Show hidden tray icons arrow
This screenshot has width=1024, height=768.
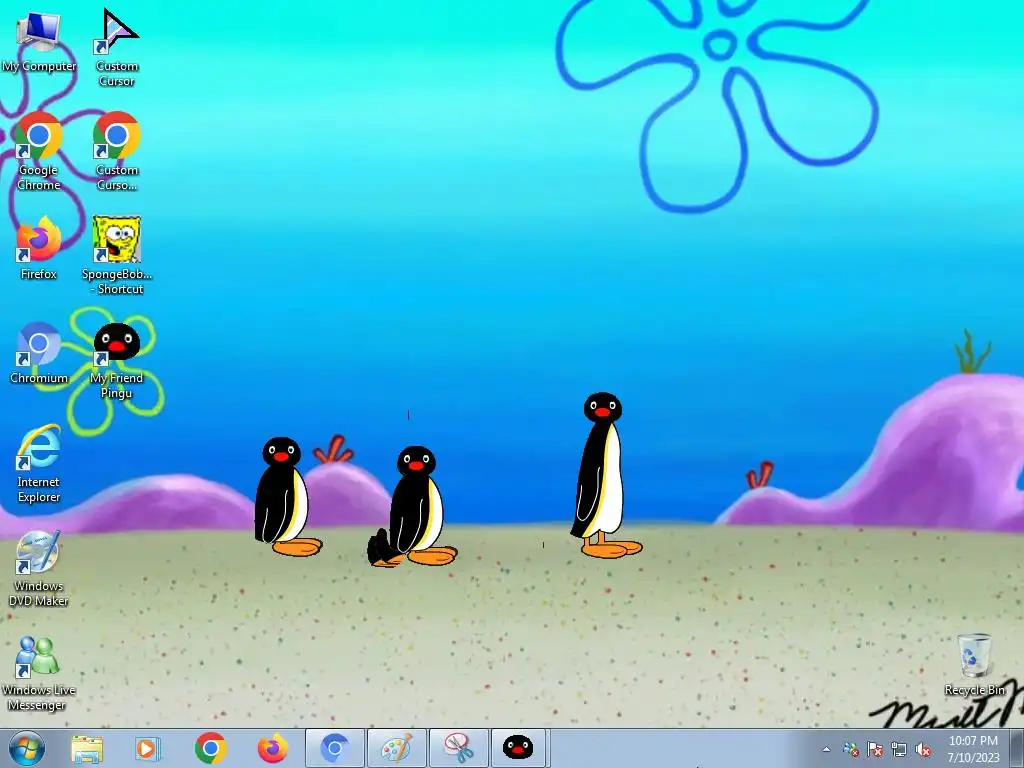[827, 750]
